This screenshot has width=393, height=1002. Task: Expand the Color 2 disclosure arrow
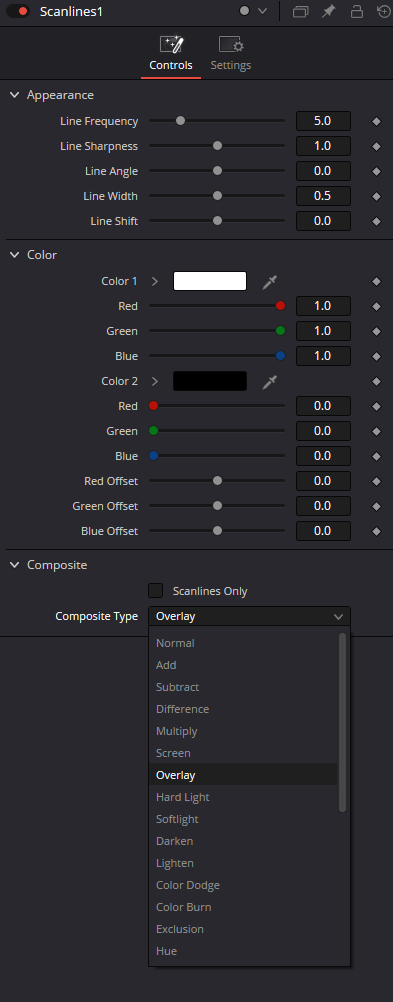pyautogui.click(x=155, y=382)
